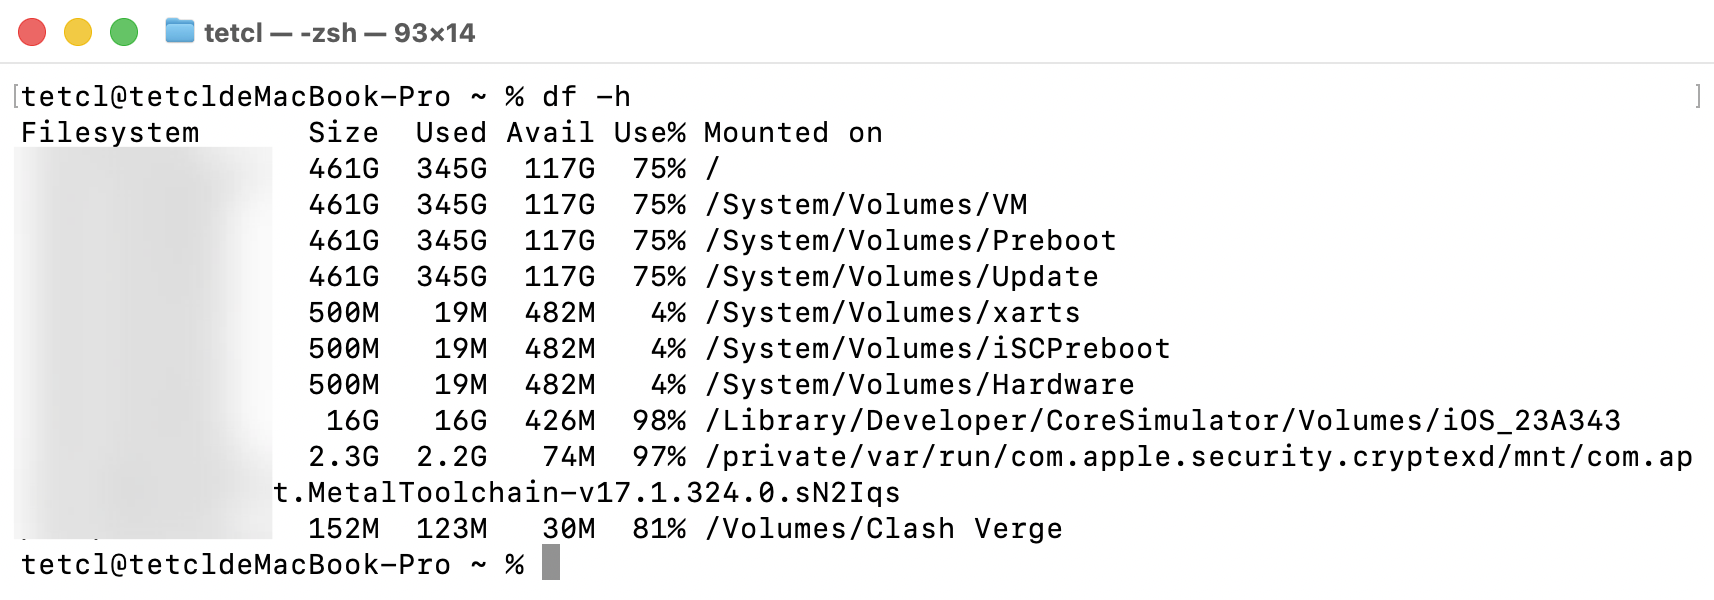
Task: Click the 98% usage value
Action: click(x=659, y=421)
